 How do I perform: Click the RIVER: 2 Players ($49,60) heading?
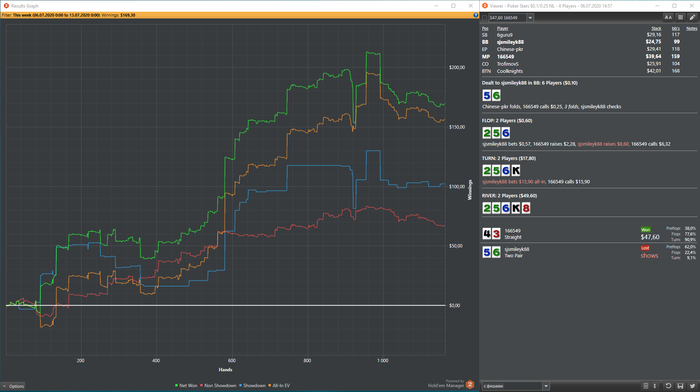pos(509,196)
